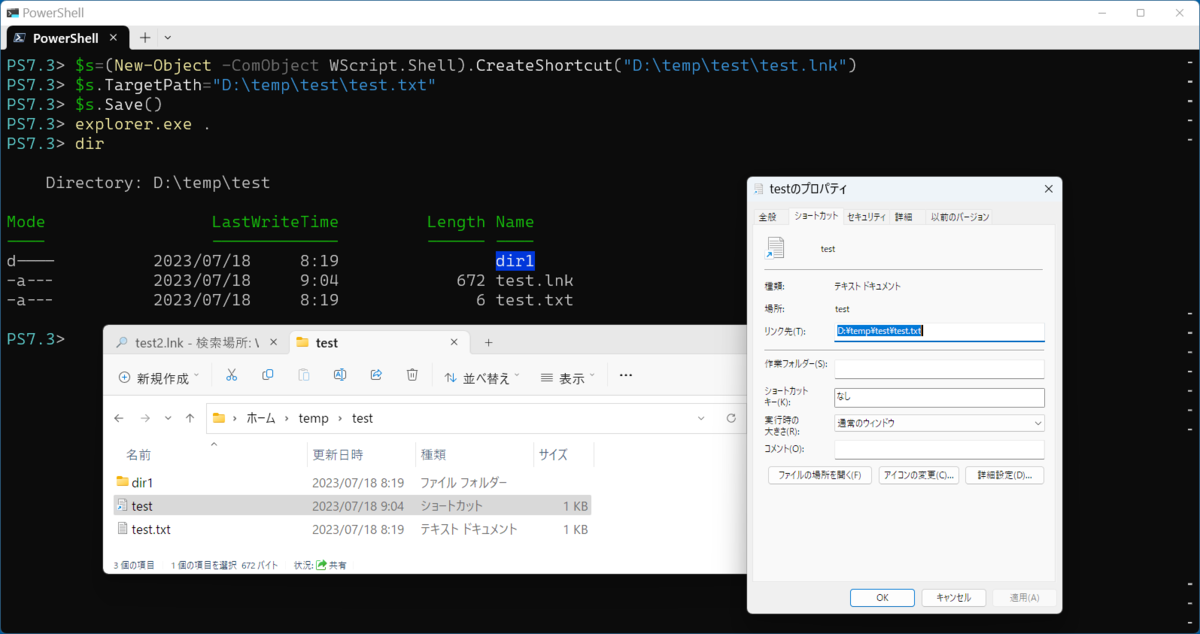Click the shared status icon in Explorer status bar
Screen dimensions: 1200x634
click(x=321, y=565)
